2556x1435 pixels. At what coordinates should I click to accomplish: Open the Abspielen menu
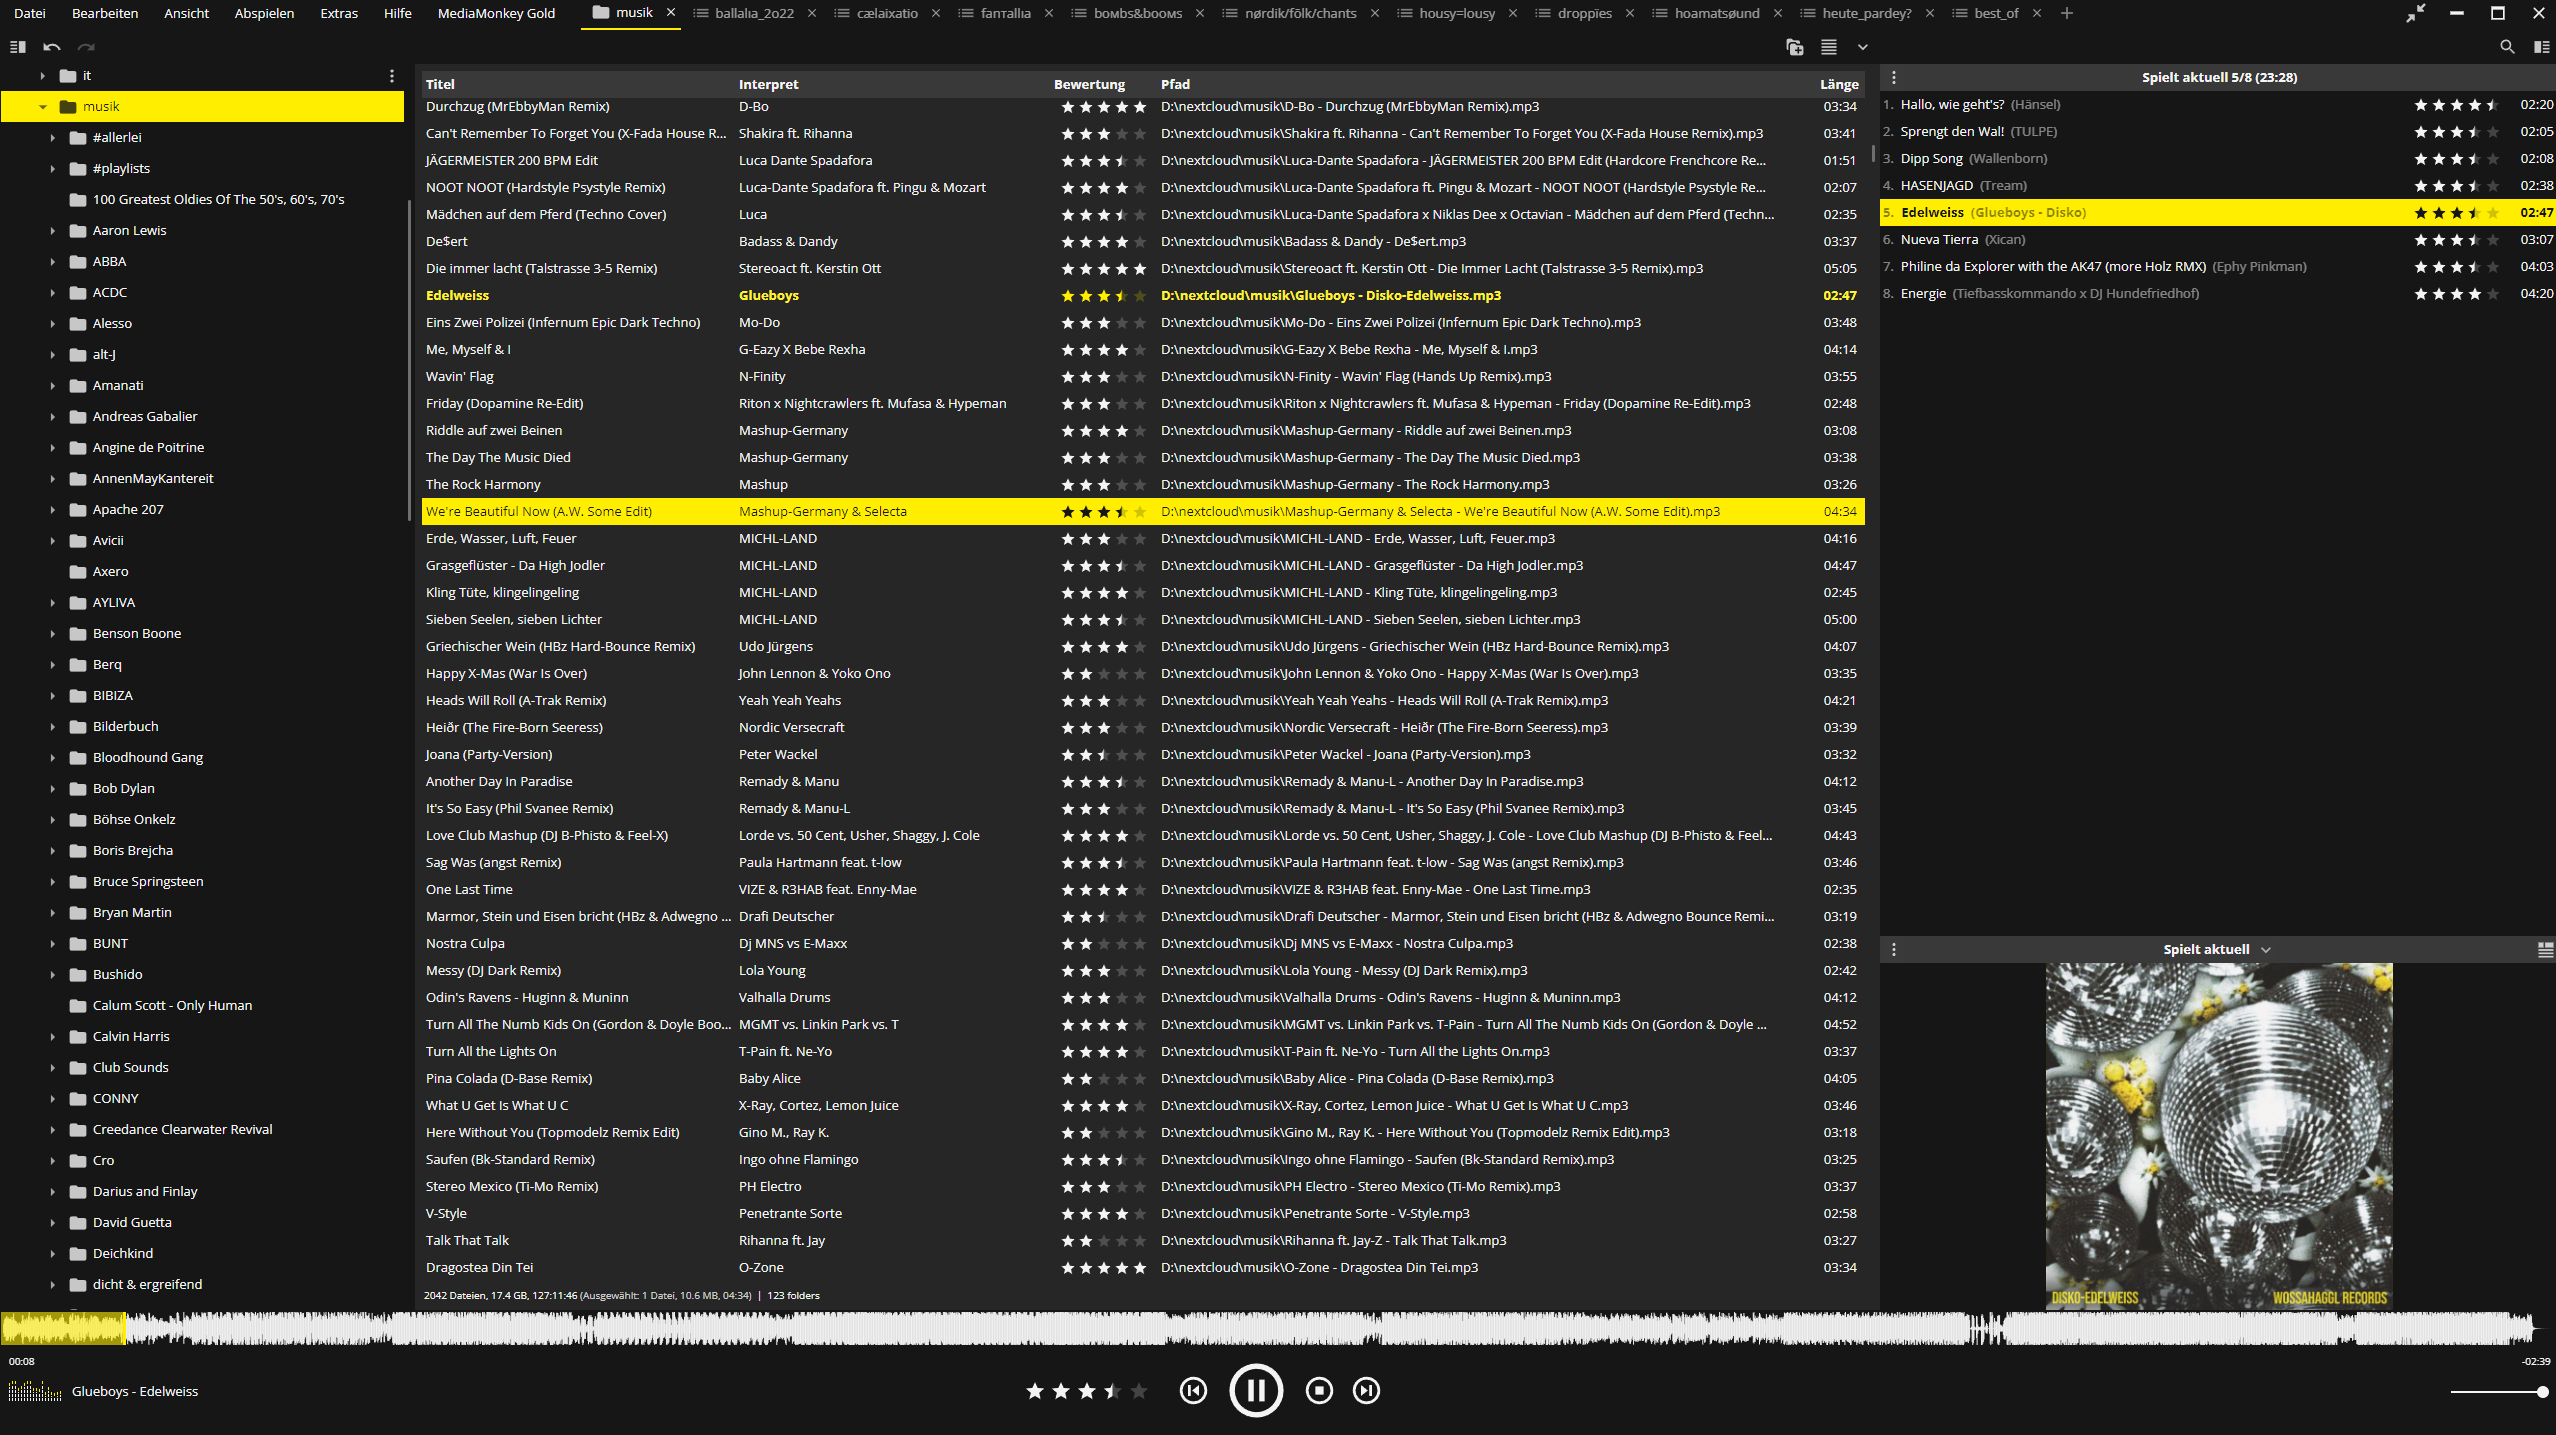coord(264,13)
